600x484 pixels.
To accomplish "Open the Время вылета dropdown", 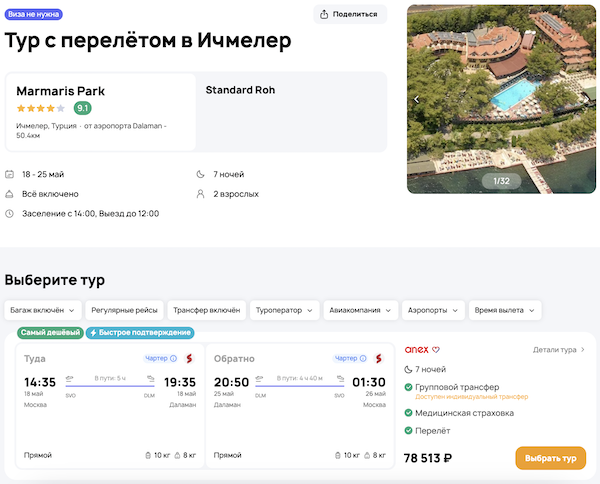I will [504, 310].
